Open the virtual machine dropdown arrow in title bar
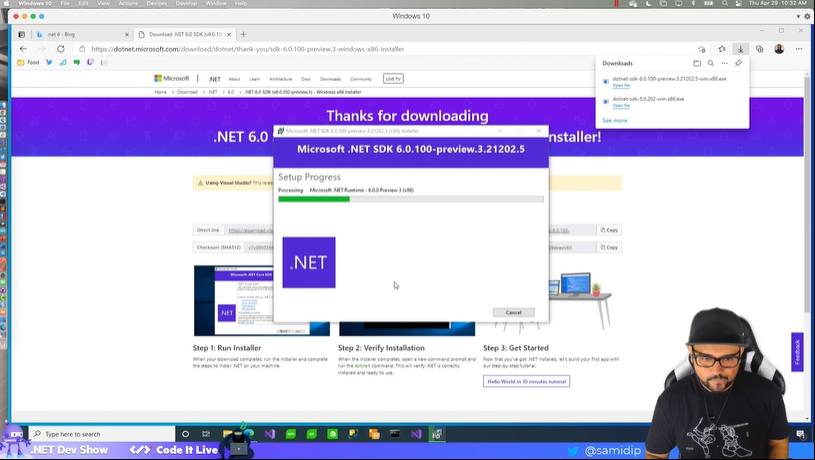Image resolution: width=815 pixels, height=460 pixels. (798, 16)
